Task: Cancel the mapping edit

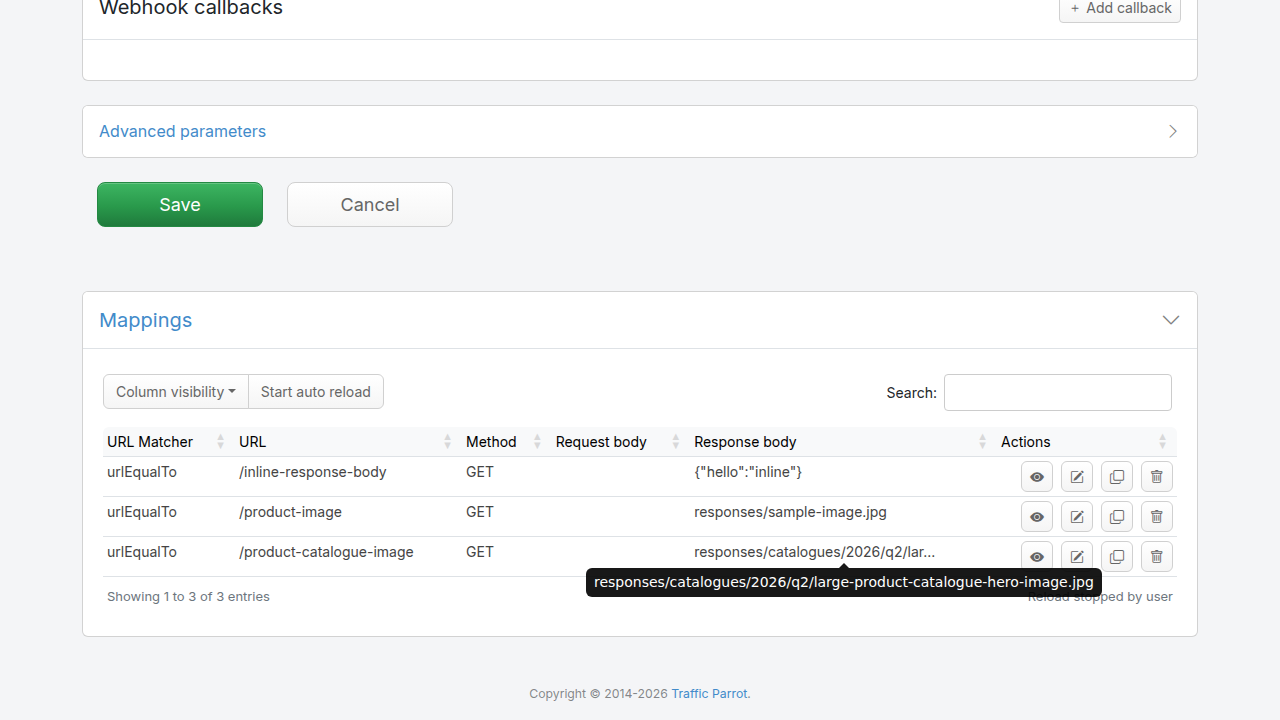Action: click(370, 204)
